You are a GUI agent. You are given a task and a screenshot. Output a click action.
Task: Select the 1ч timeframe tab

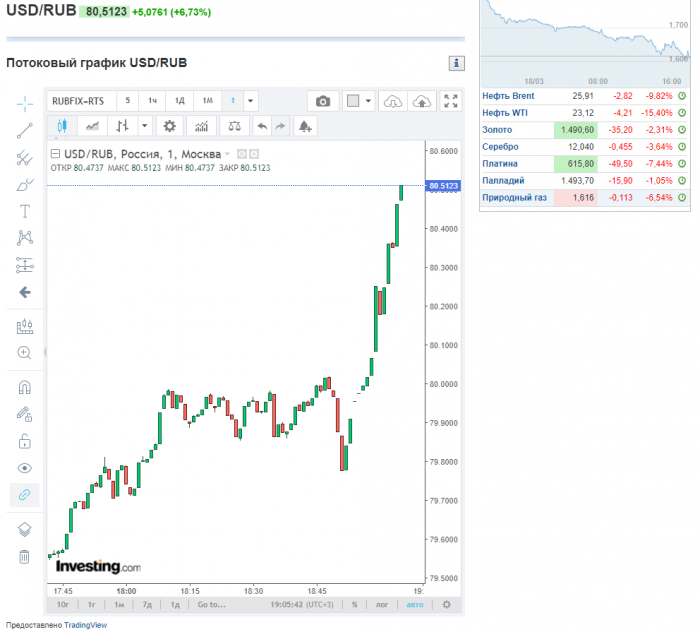[x=153, y=101]
